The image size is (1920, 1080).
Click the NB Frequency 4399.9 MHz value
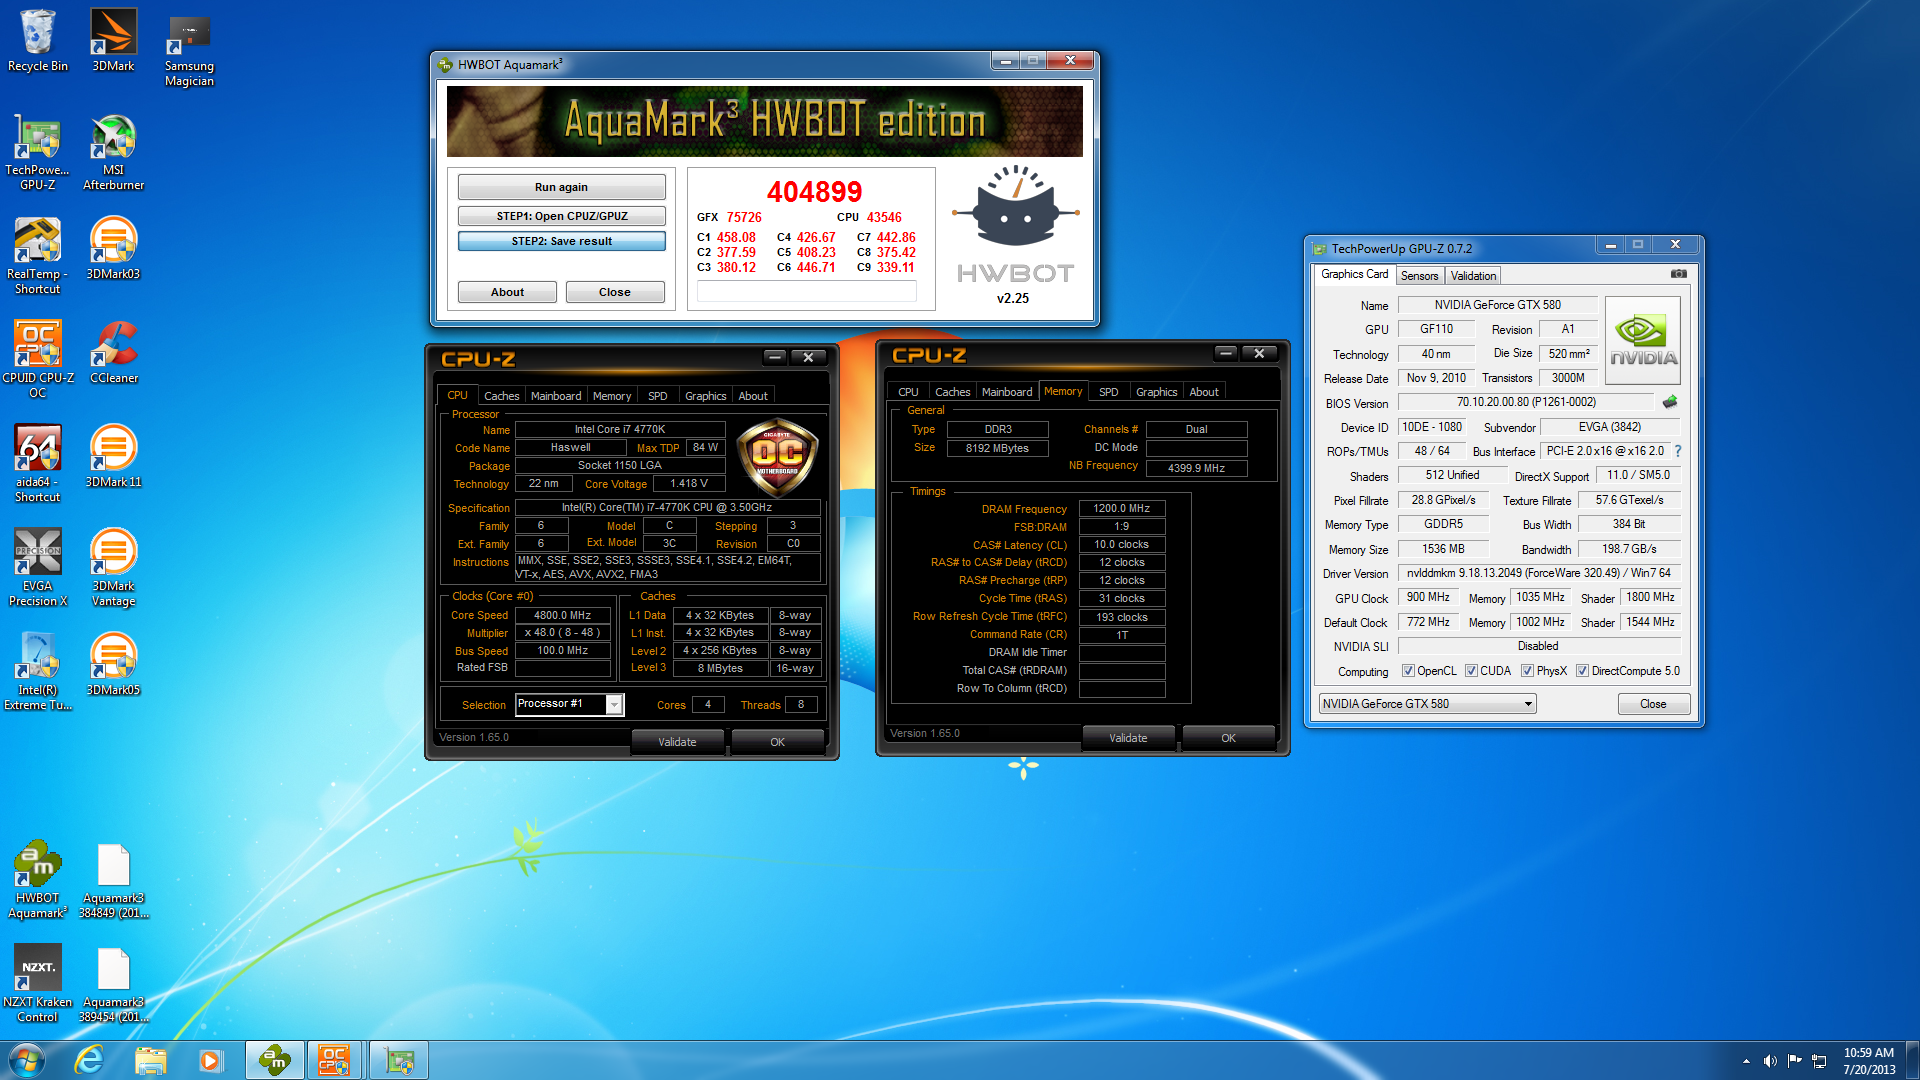coord(1196,468)
